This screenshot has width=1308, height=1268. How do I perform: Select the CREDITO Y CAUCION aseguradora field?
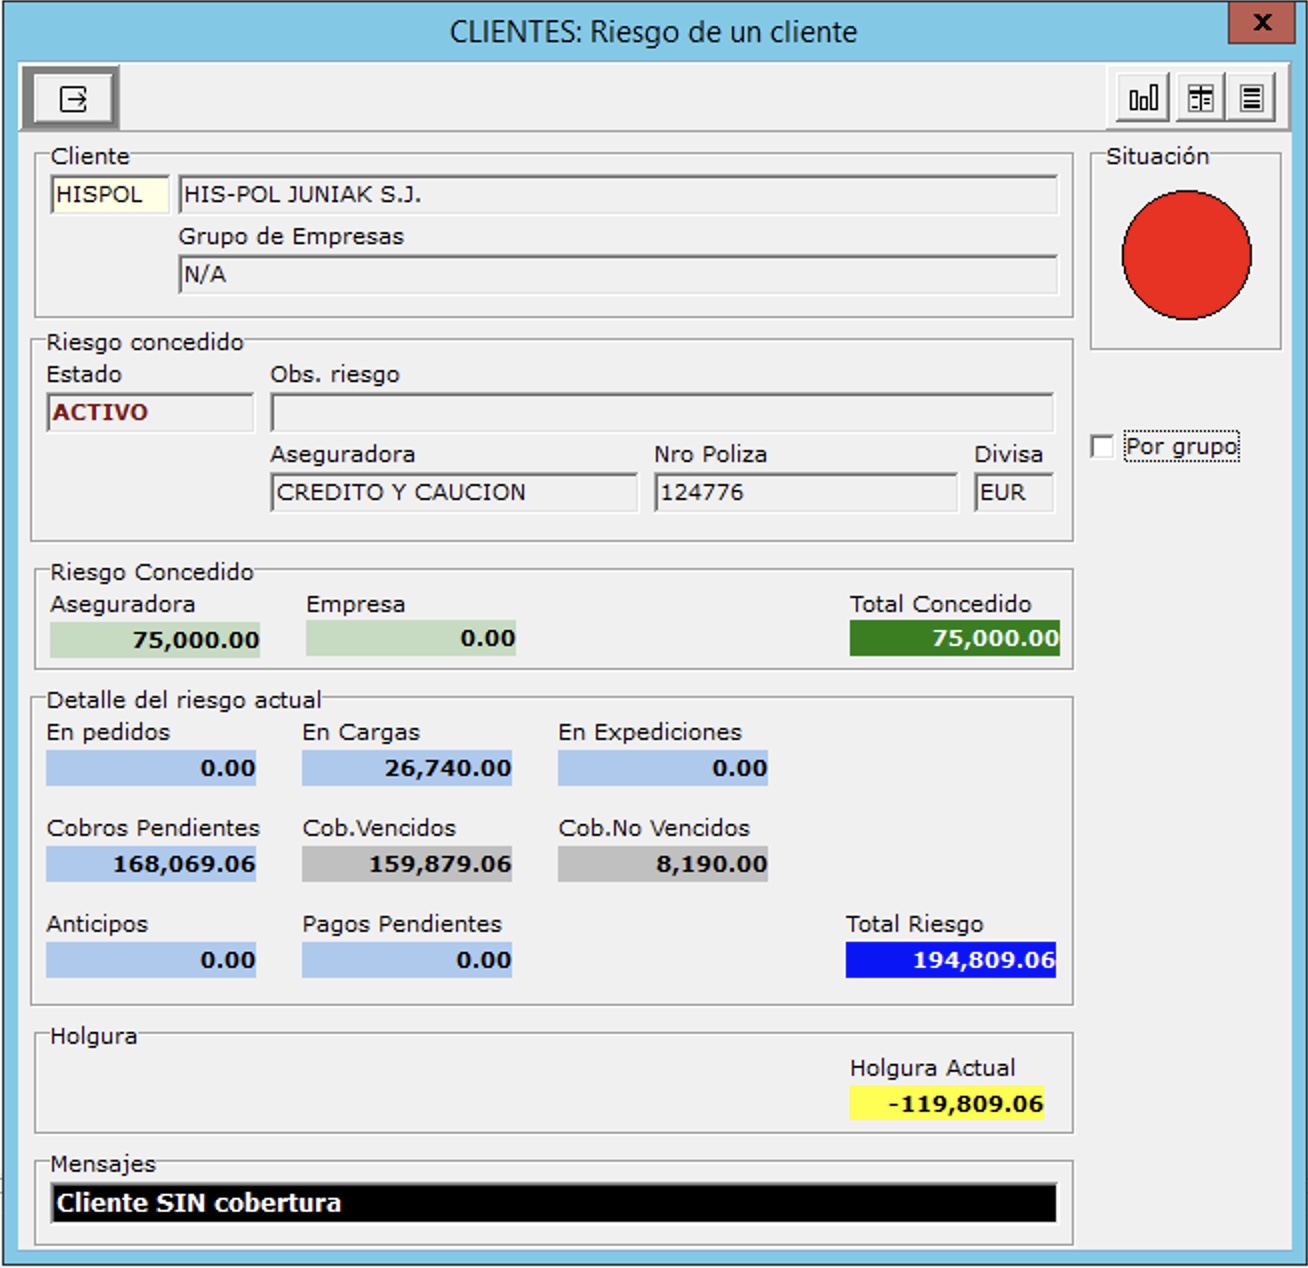[453, 493]
